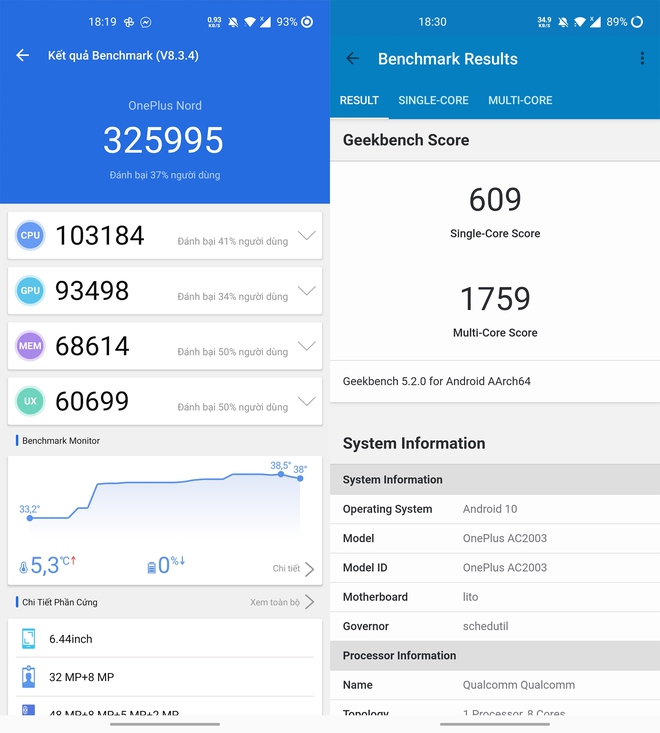
Task: Tap the 1759 Multi-Core Score value
Action: (x=495, y=299)
